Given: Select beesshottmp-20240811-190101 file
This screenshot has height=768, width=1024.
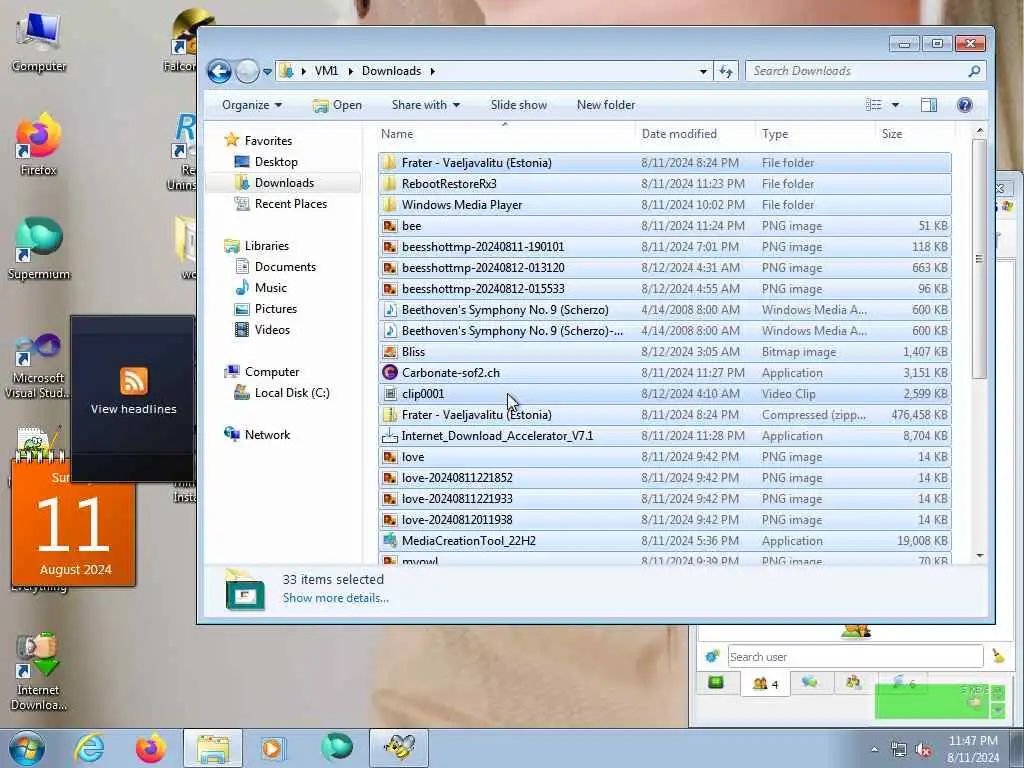Looking at the screenshot, I should click(664, 247).
